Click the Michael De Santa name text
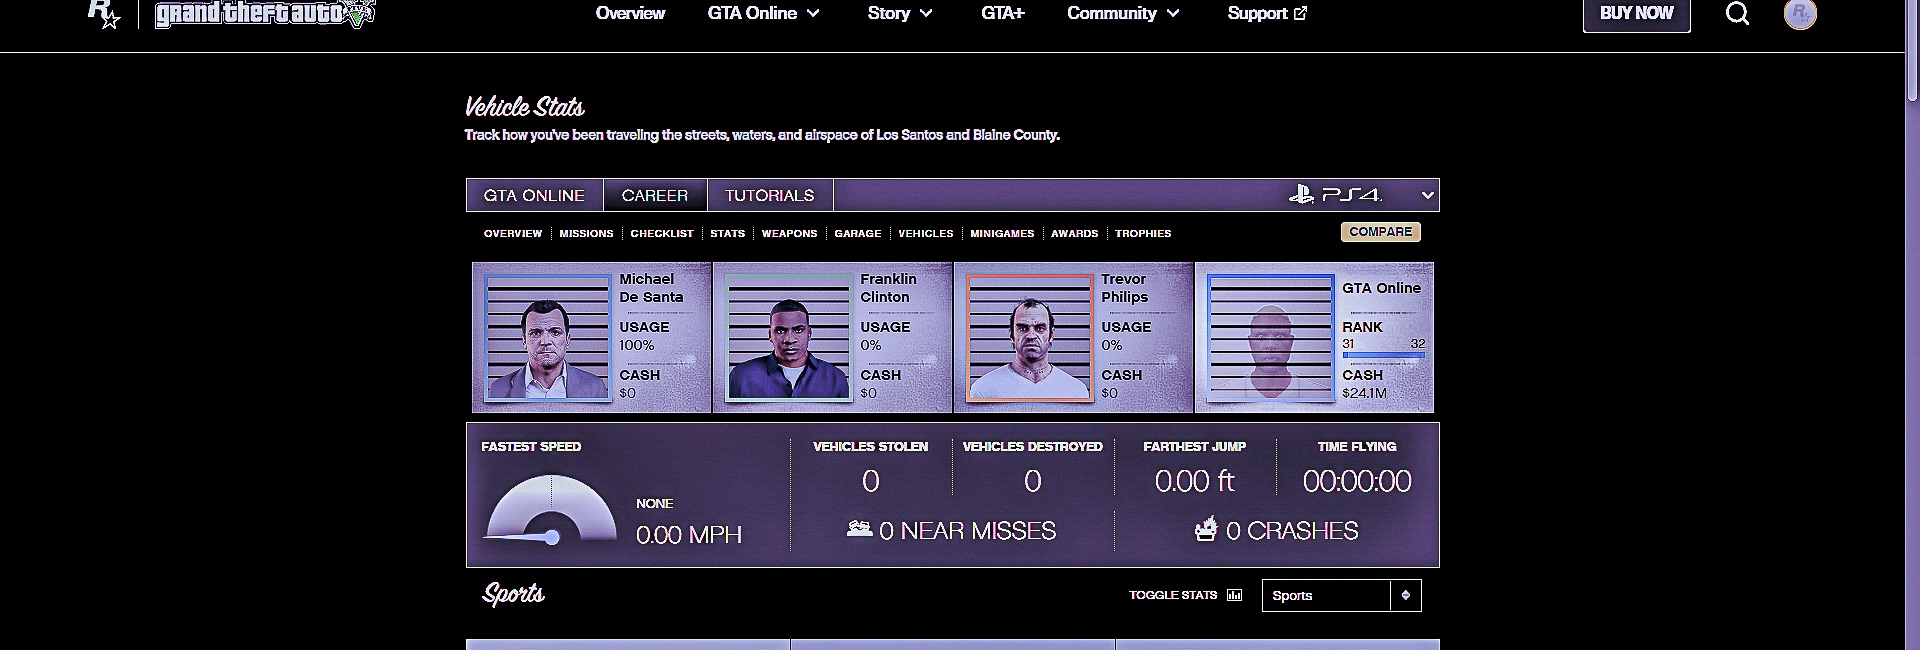The height and width of the screenshot is (650, 1920). 651,288
